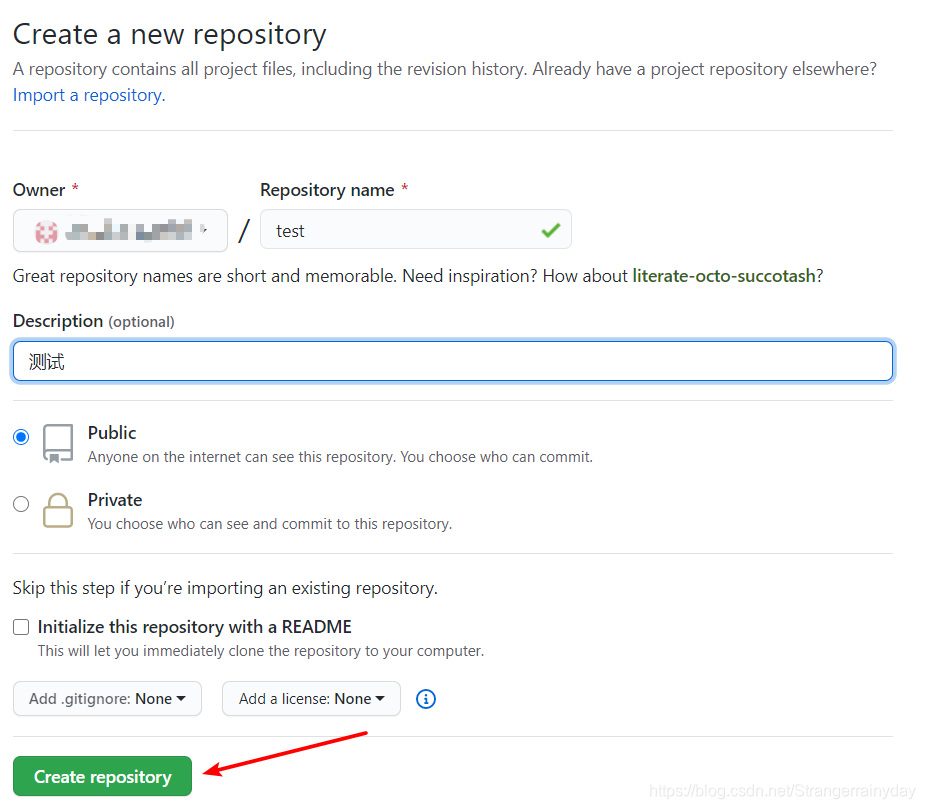Focus the Description input field
The image size is (925, 809).
[x=452, y=361]
